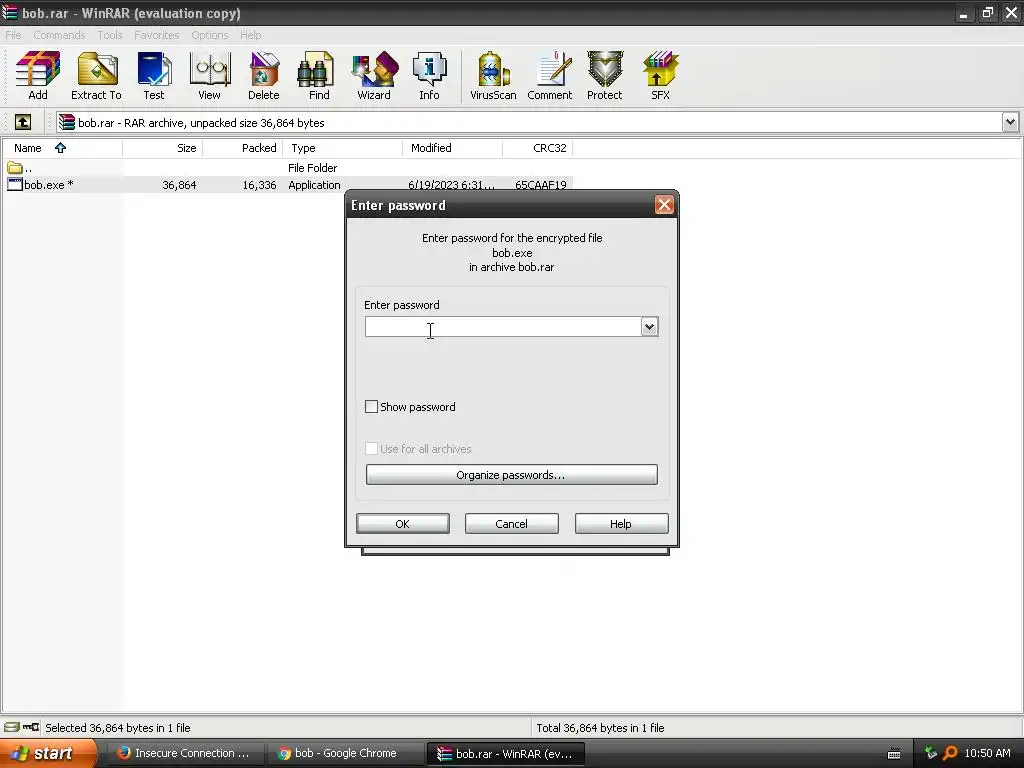Click the Application type cell
1024x768 pixels.
tap(314, 185)
